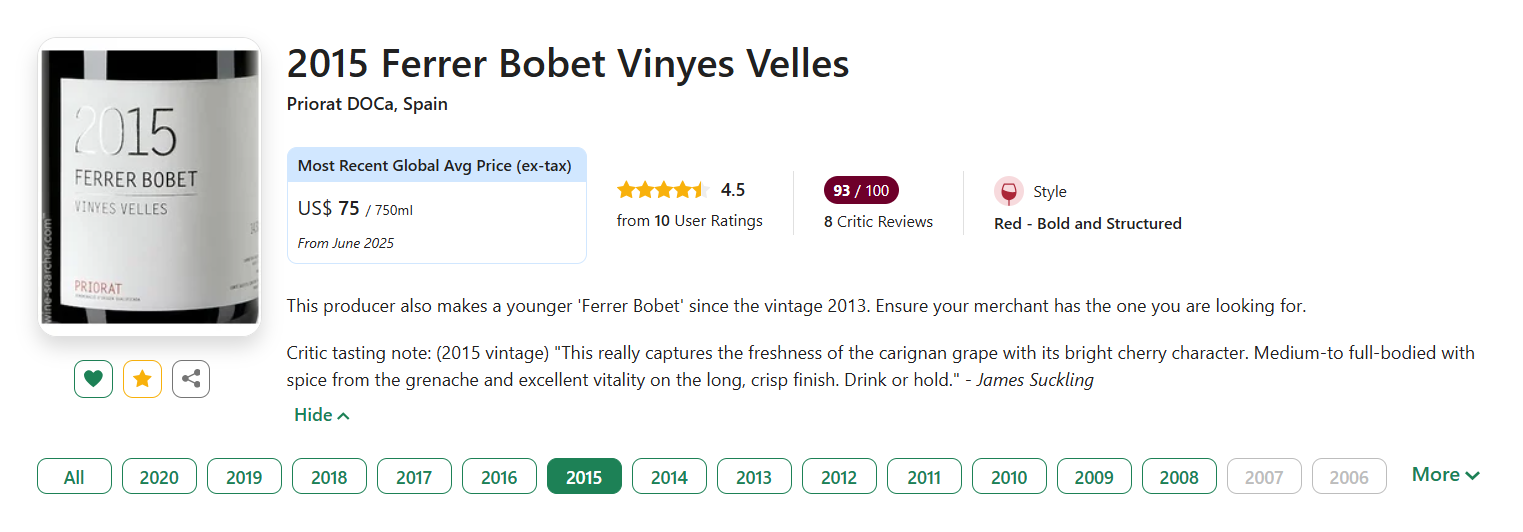
Task: Open the 8 Critic Reviews link
Action: tap(878, 222)
